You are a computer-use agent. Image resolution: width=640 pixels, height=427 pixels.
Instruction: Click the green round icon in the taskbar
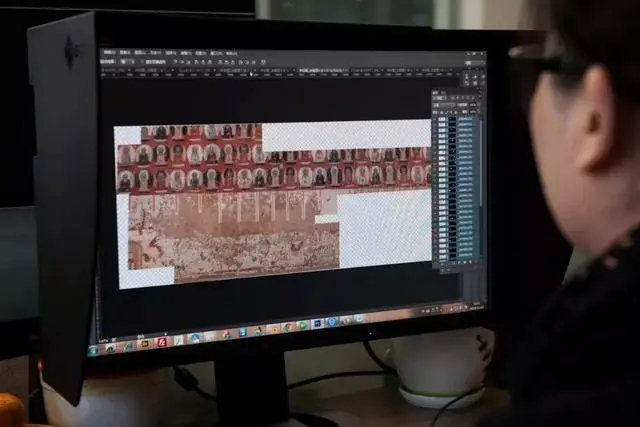[302, 326]
